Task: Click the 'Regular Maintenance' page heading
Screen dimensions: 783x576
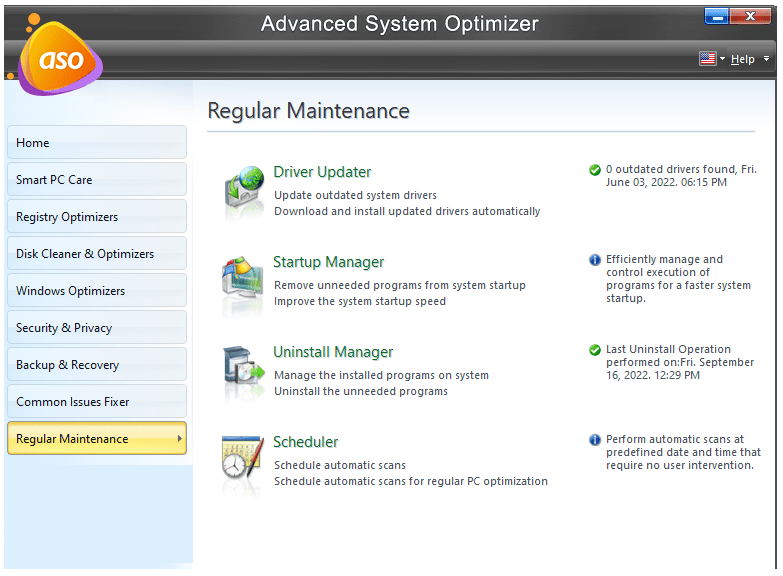Action: (308, 111)
